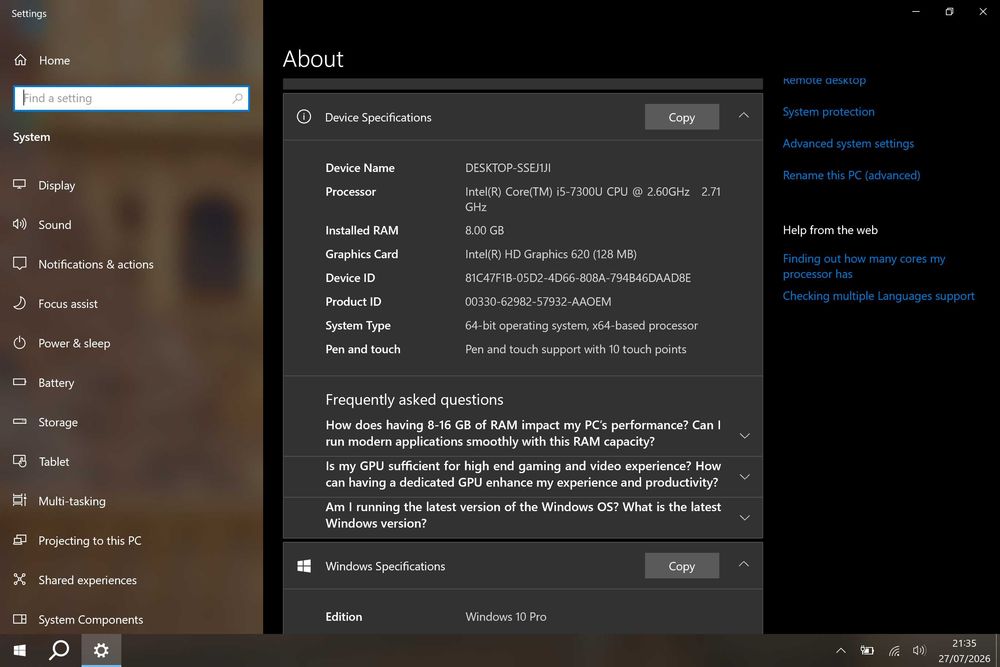The height and width of the screenshot is (667, 1000).
Task: Collapse the Windows Specifications section
Action: point(744,565)
